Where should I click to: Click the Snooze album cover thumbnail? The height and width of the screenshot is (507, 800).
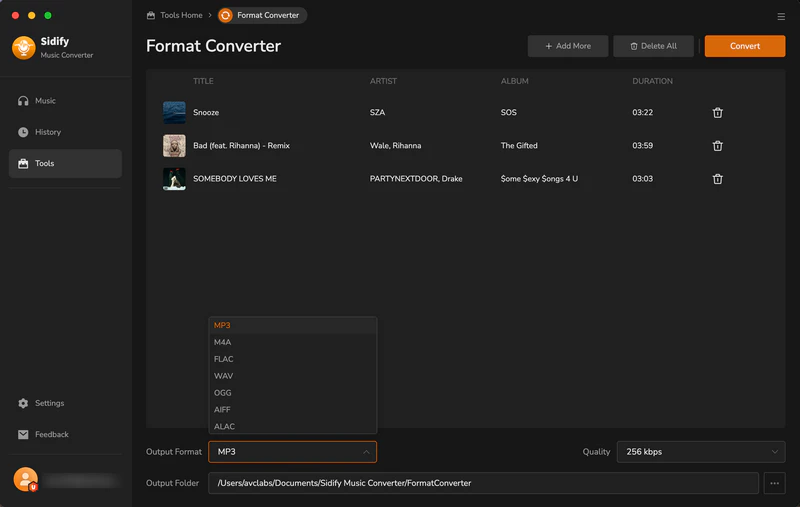tap(174, 113)
